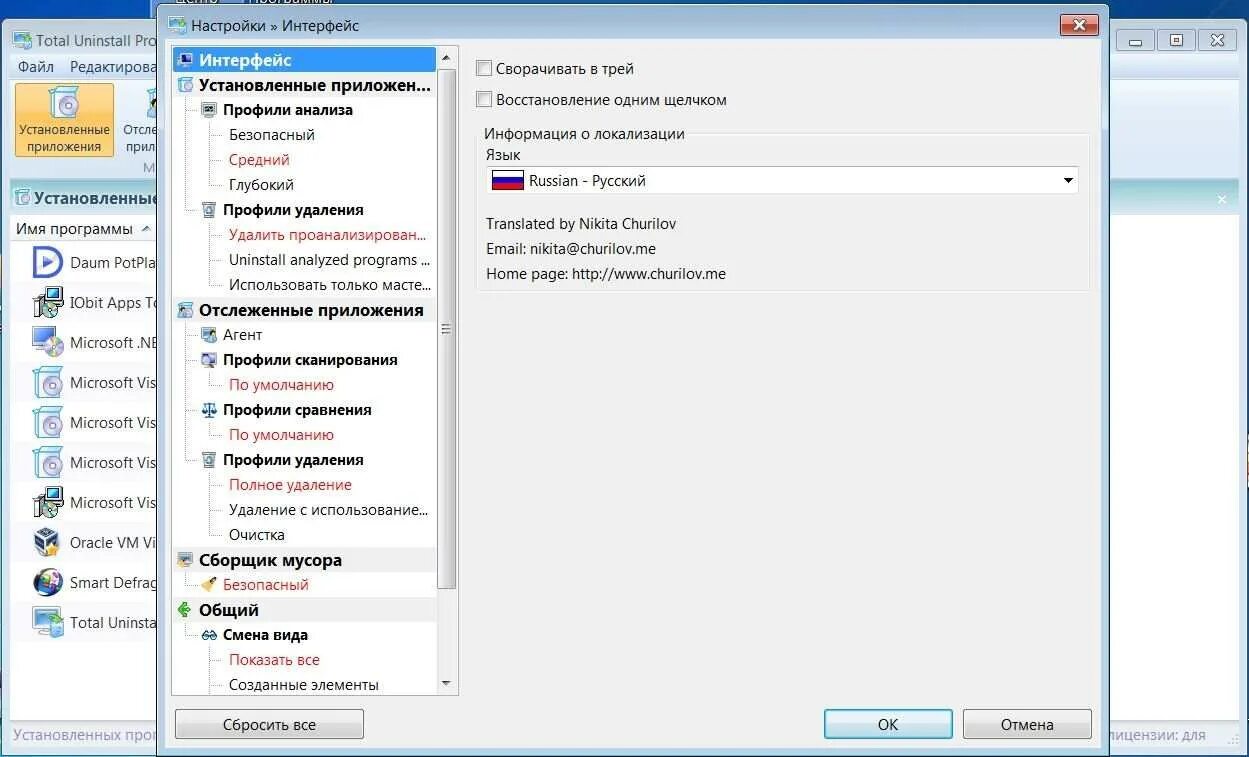The image size is (1249, 757).
Task: Open the Язык language dropdown
Action: [782, 181]
